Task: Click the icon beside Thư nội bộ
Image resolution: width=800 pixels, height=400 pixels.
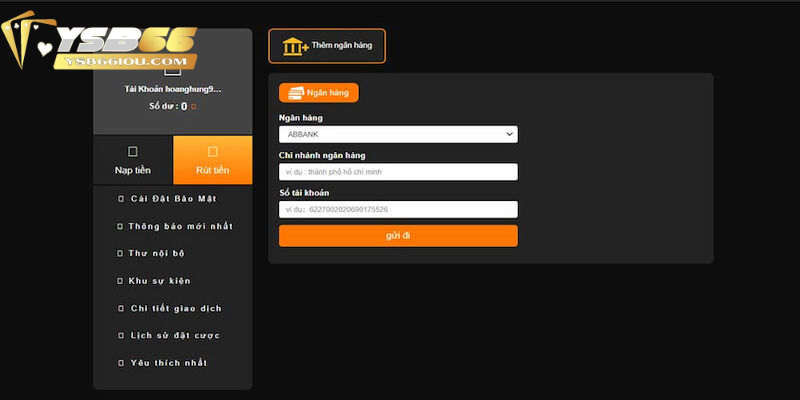Action: click(x=120, y=253)
